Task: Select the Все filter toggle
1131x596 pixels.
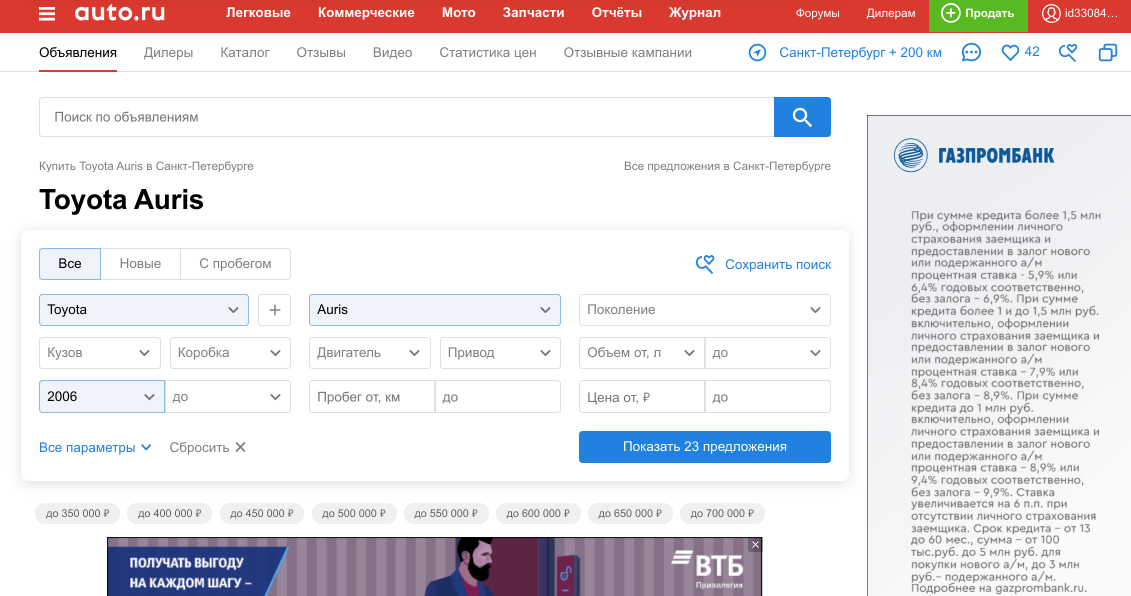Action: [70, 264]
